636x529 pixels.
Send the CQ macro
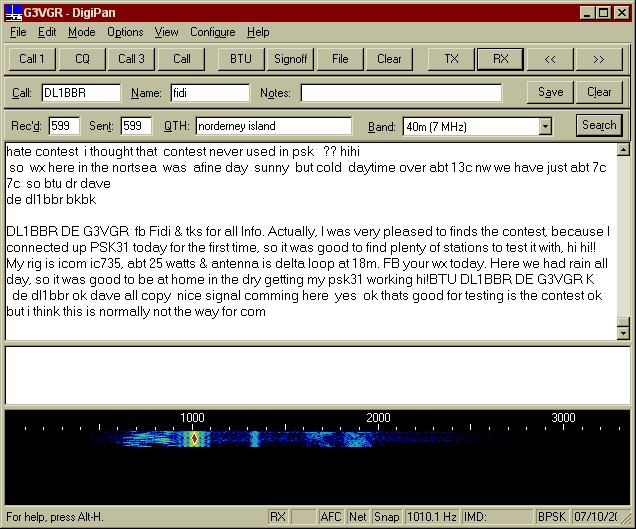(x=82, y=59)
